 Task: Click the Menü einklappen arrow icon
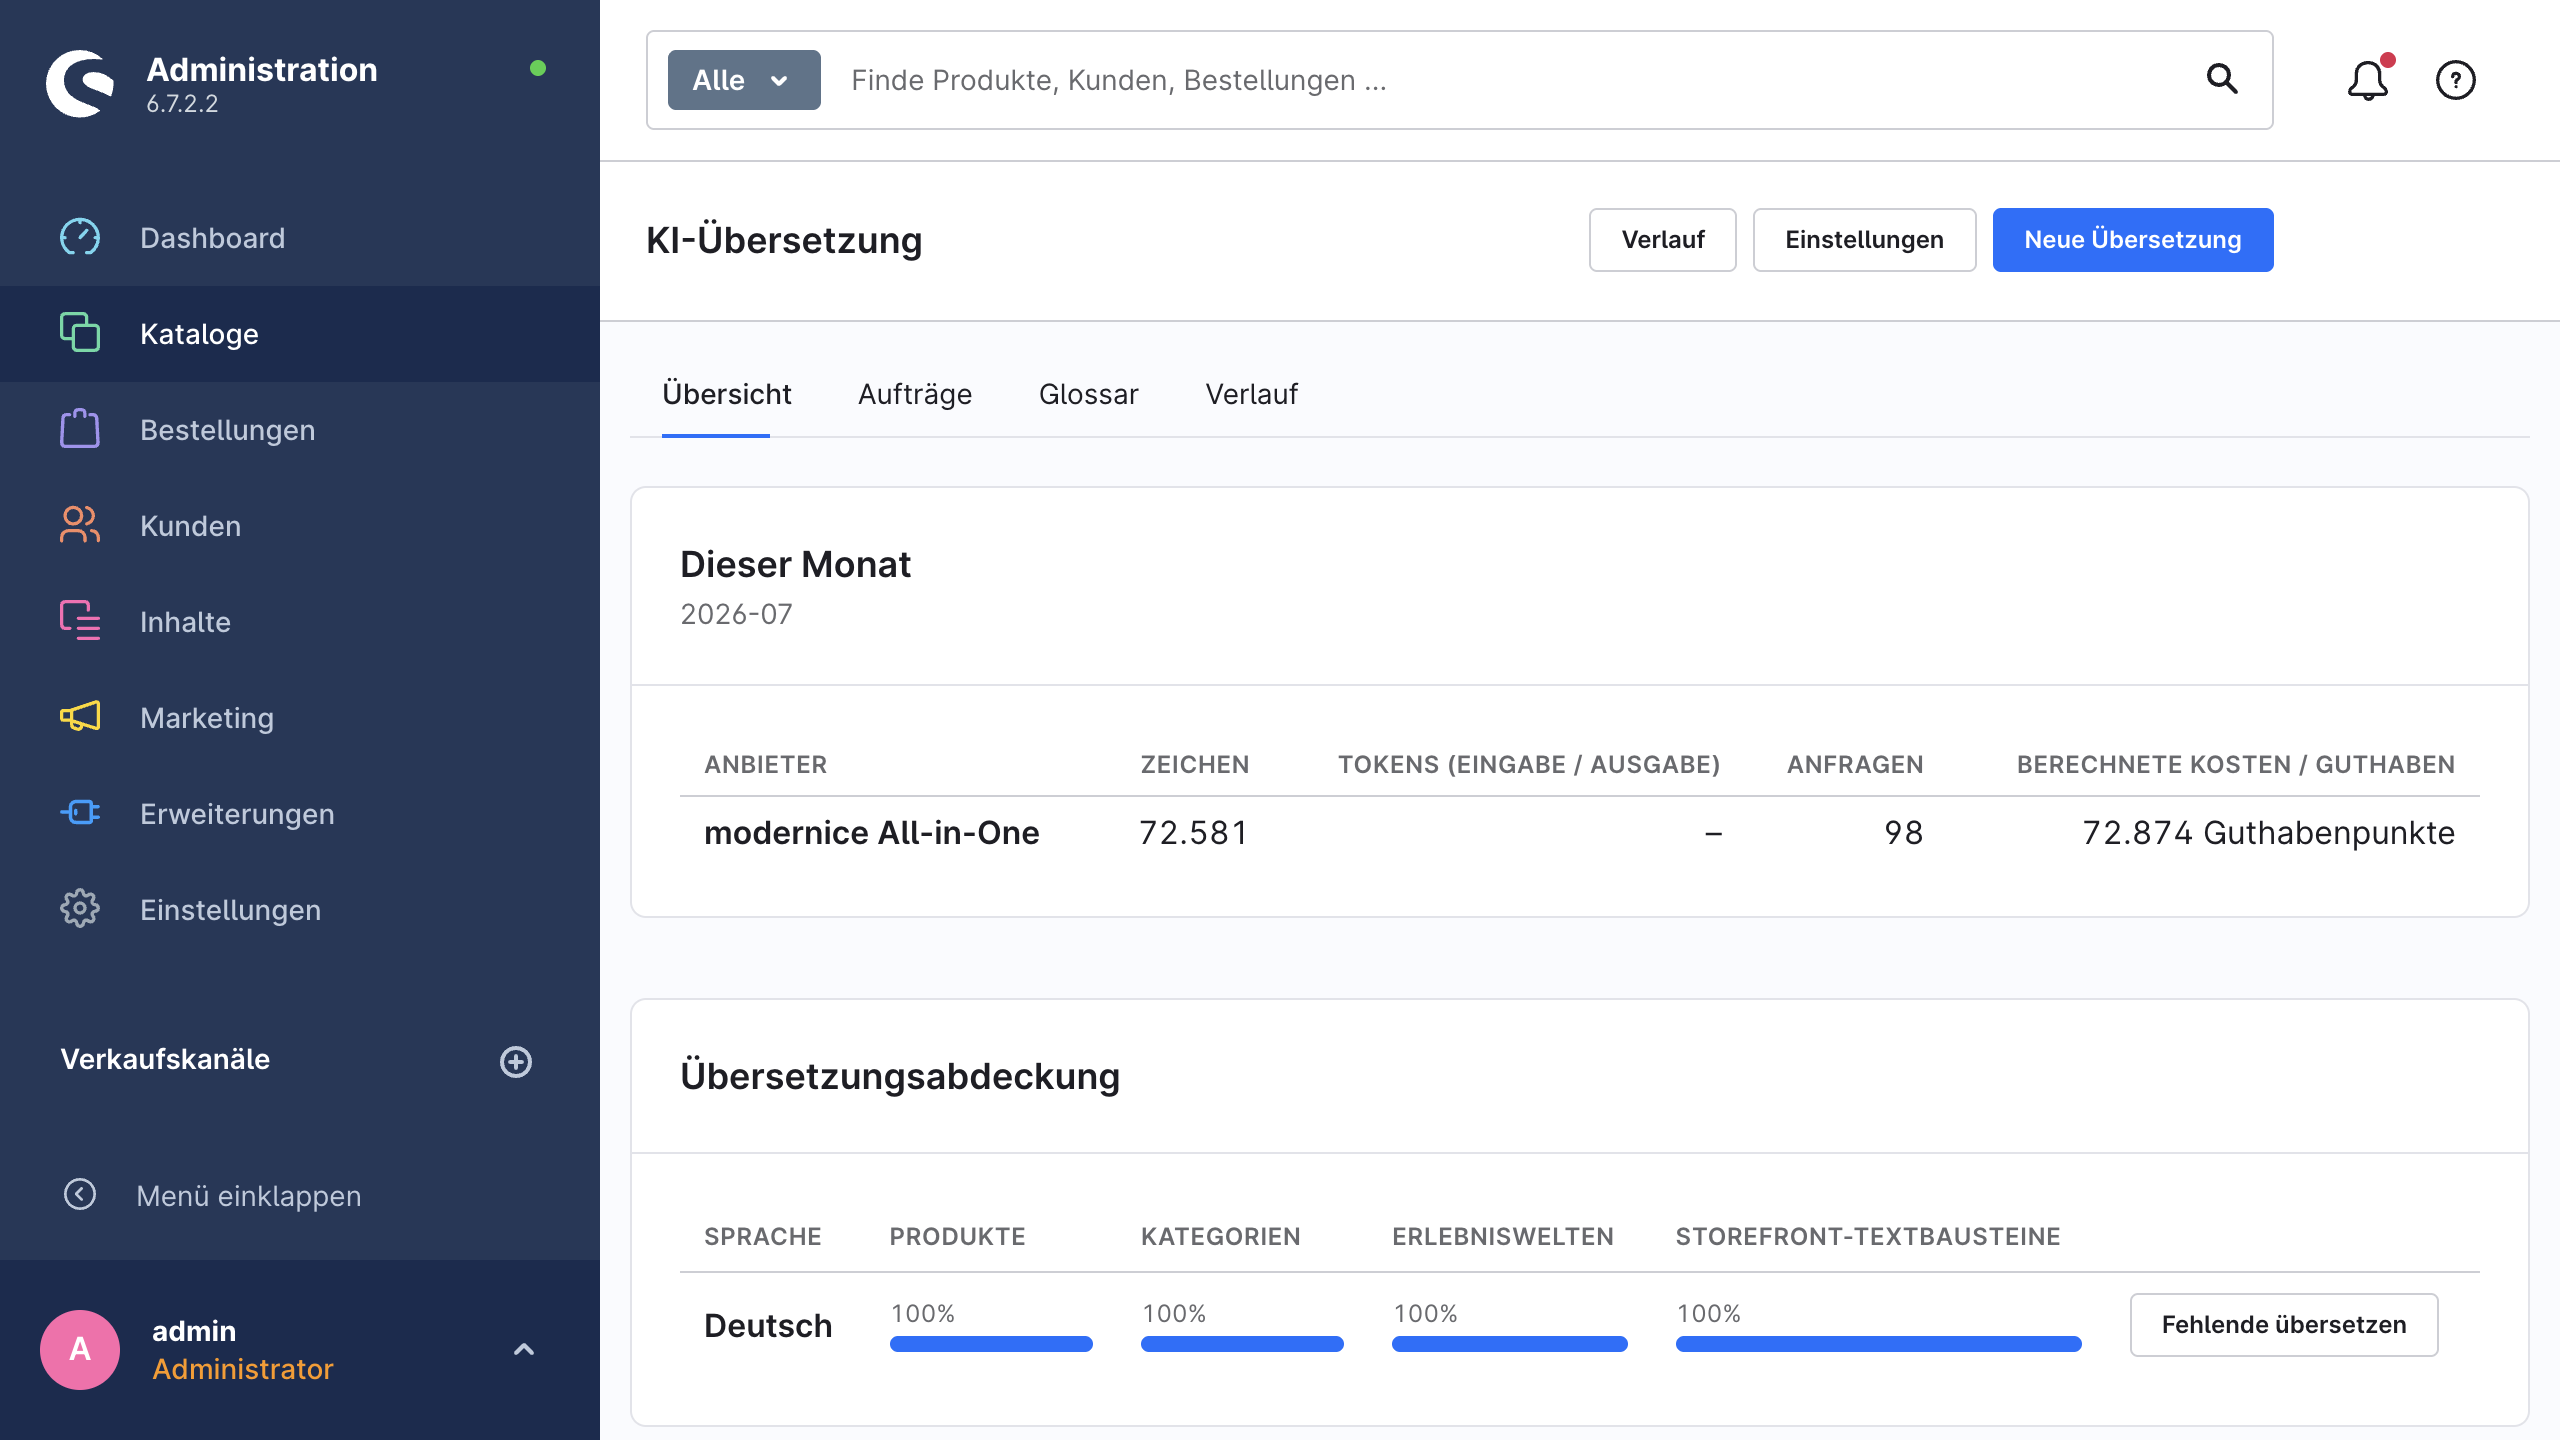[80, 1194]
